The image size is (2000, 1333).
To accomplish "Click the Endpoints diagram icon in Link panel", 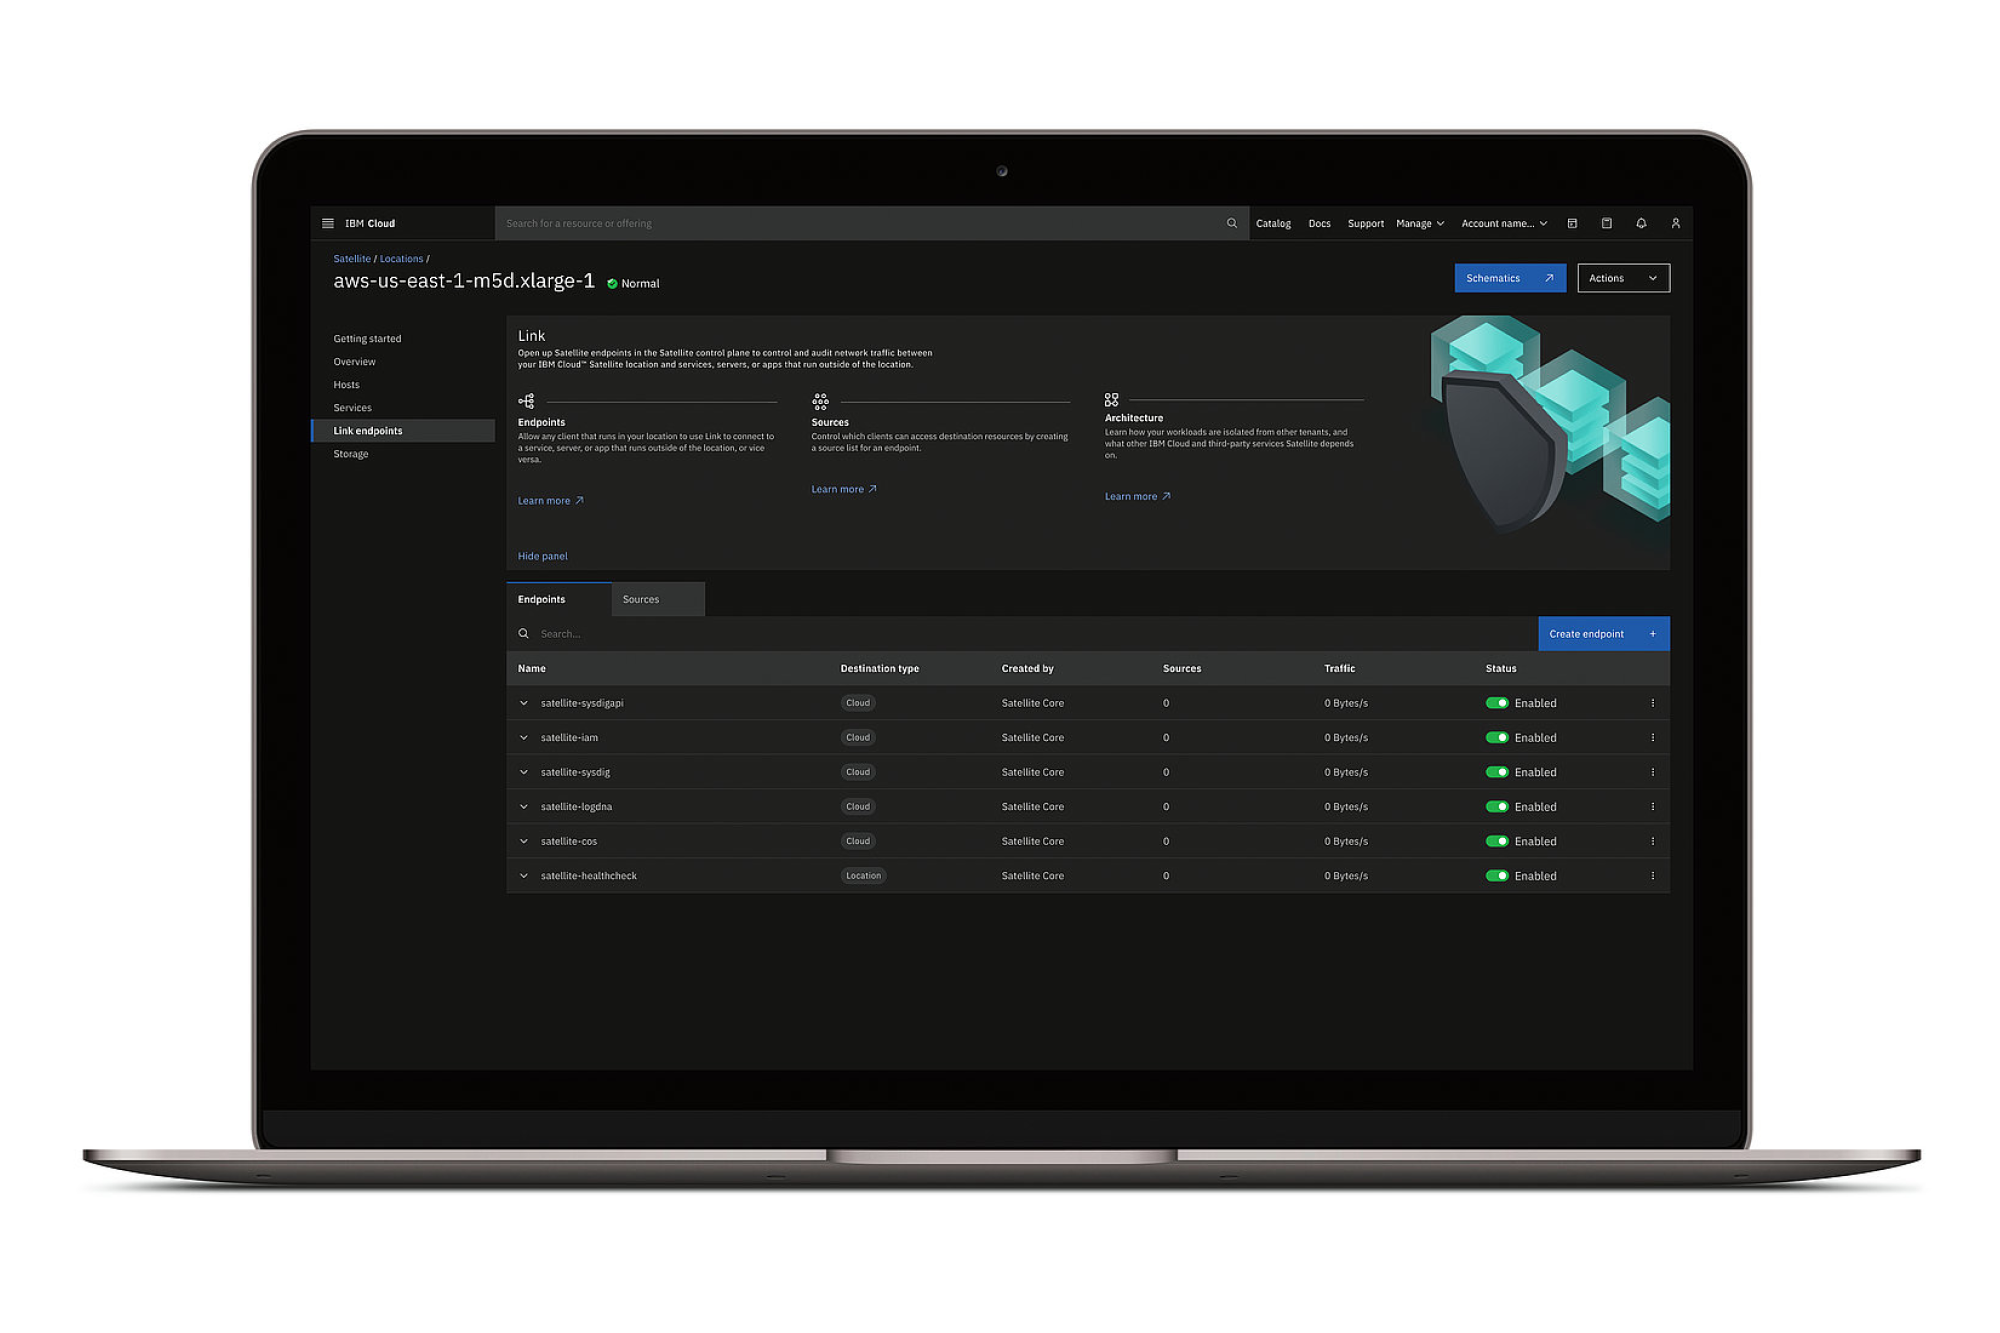I will (x=526, y=401).
